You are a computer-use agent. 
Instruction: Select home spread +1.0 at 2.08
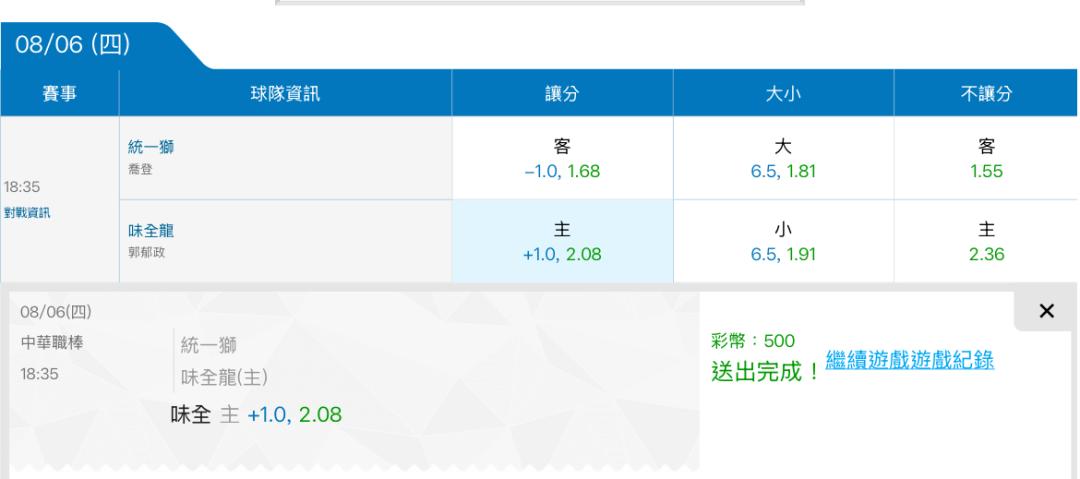pos(562,241)
